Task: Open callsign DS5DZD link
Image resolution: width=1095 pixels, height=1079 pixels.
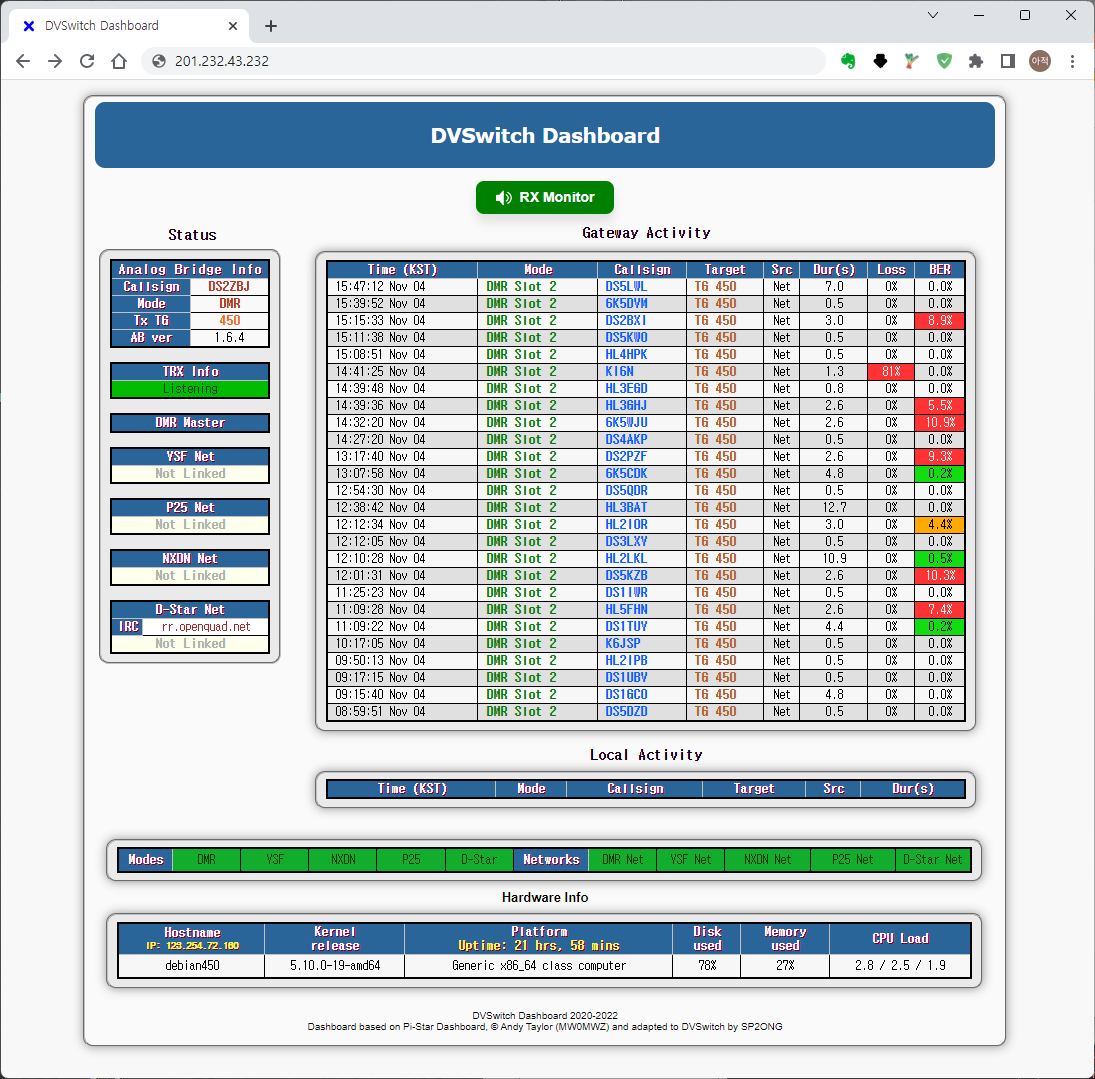Action: click(626, 711)
